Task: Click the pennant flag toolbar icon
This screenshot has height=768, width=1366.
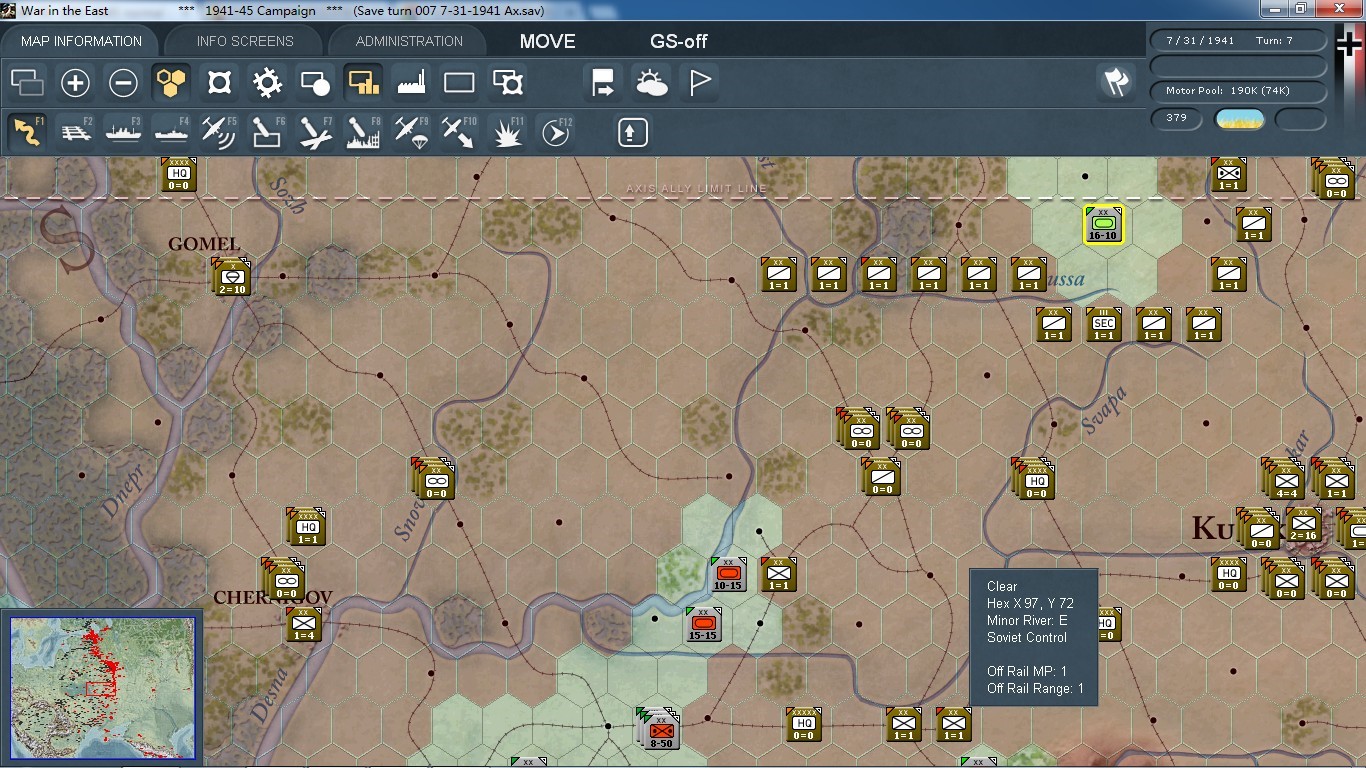Action: coord(700,83)
